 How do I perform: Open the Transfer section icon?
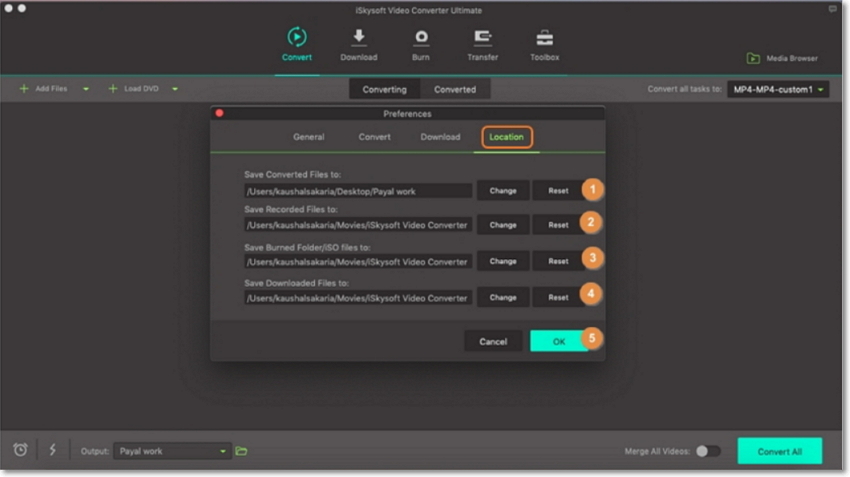pos(482,38)
